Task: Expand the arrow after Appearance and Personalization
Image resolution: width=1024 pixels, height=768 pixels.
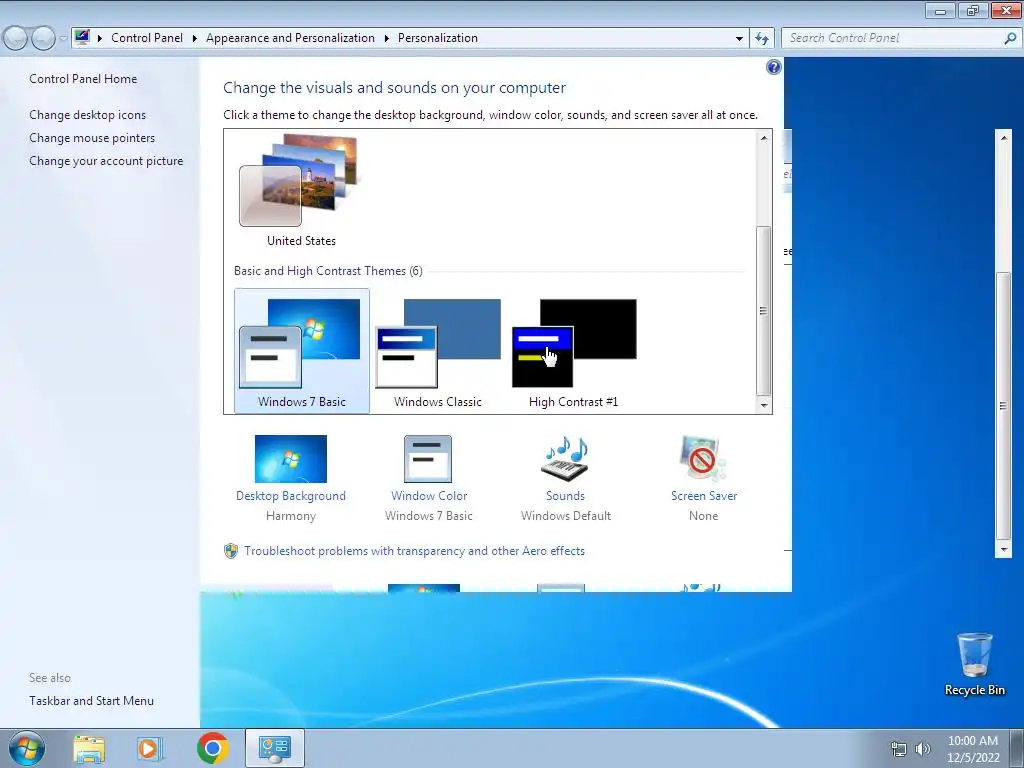Action: [387, 39]
